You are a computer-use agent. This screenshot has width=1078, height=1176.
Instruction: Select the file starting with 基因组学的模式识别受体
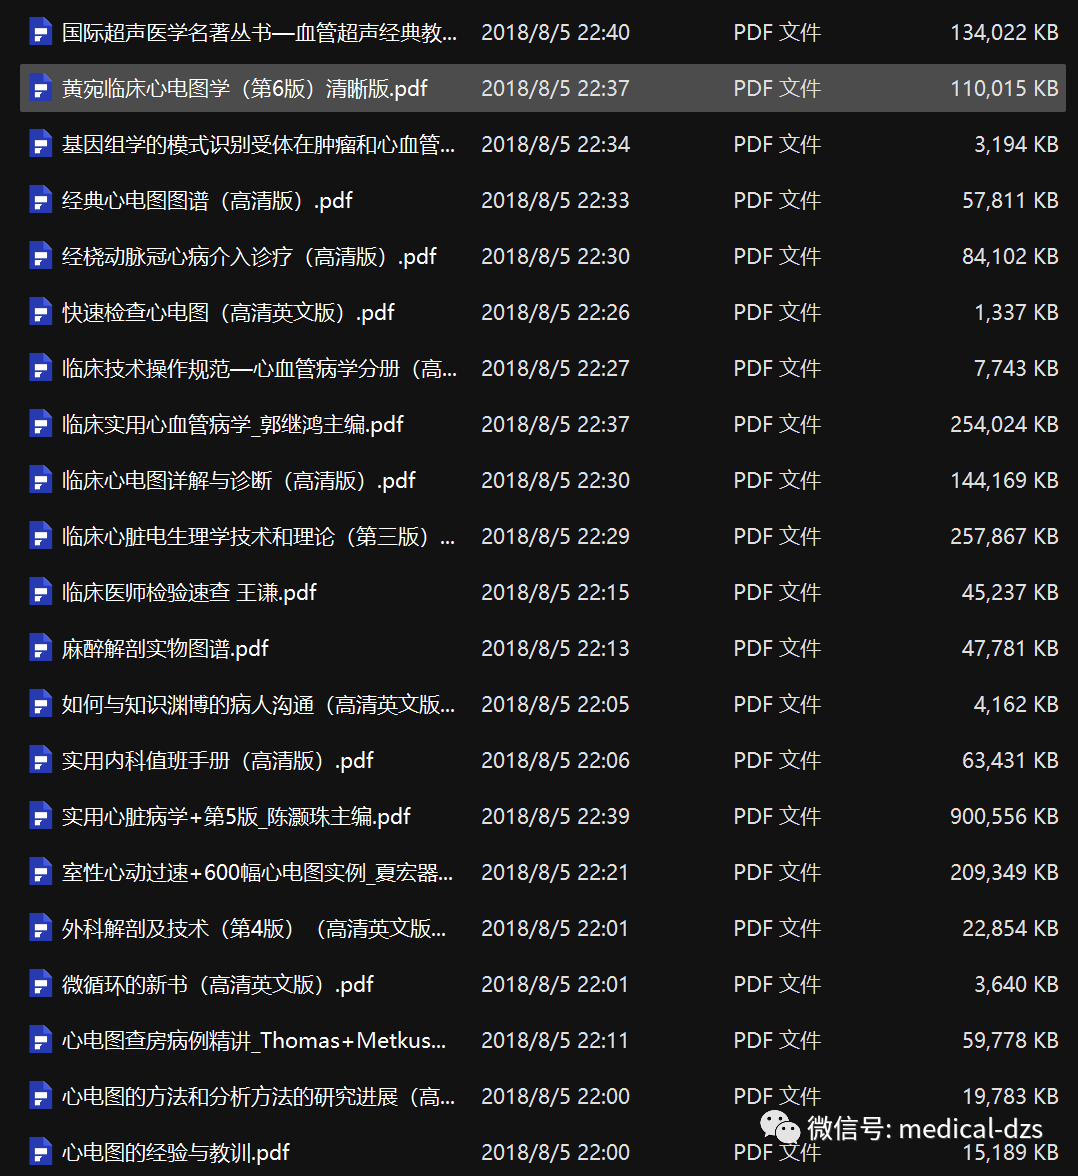point(258,145)
